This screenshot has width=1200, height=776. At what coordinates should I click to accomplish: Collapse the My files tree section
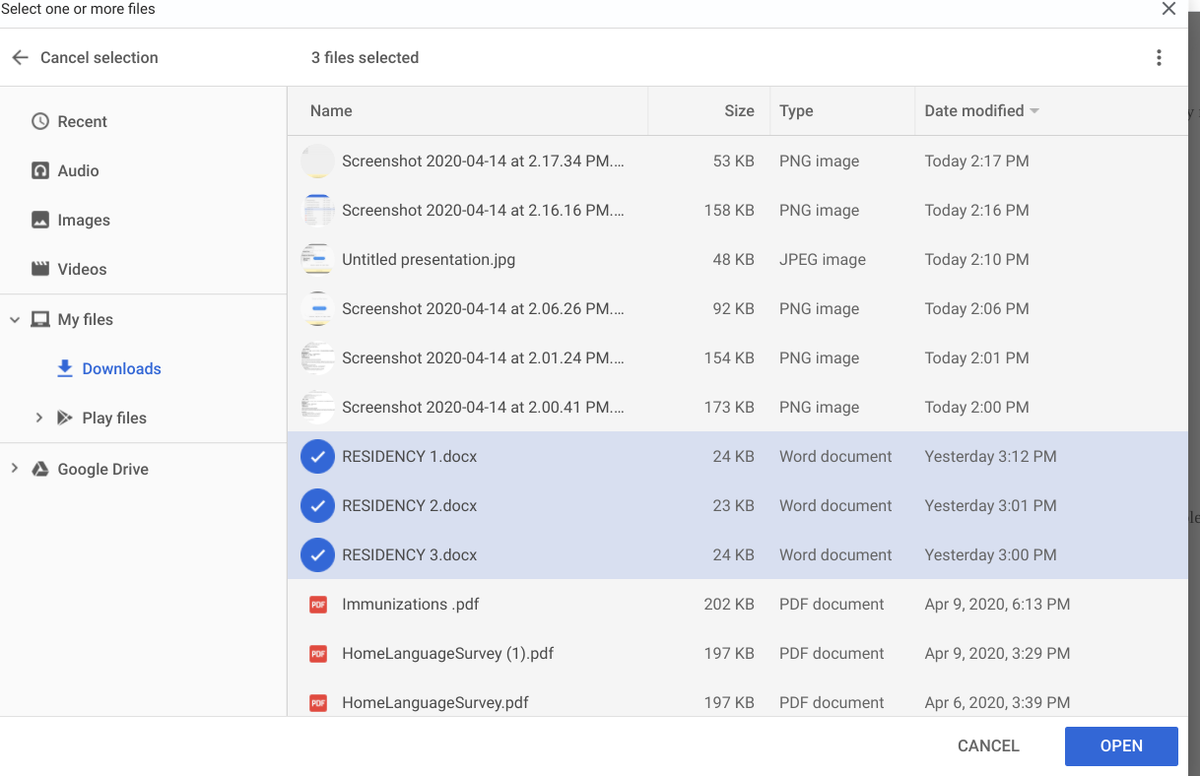(x=14, y=319)
